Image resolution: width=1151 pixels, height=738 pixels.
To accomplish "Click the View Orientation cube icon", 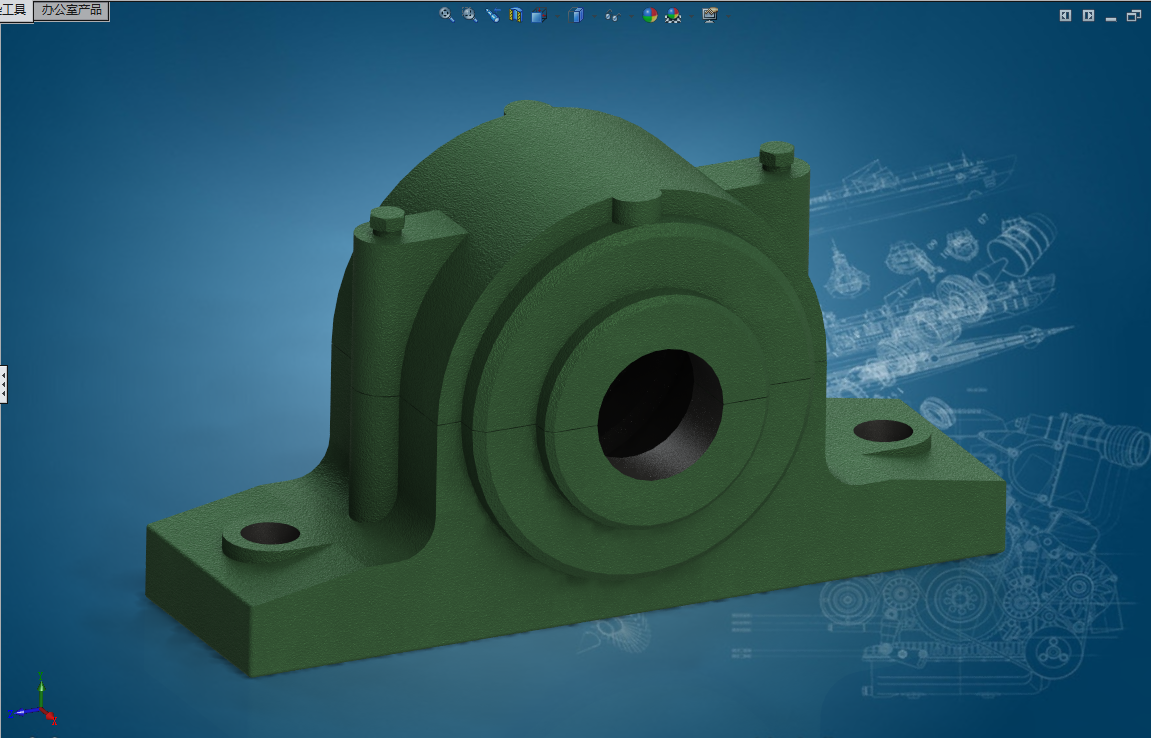I will tap(540, 15).
